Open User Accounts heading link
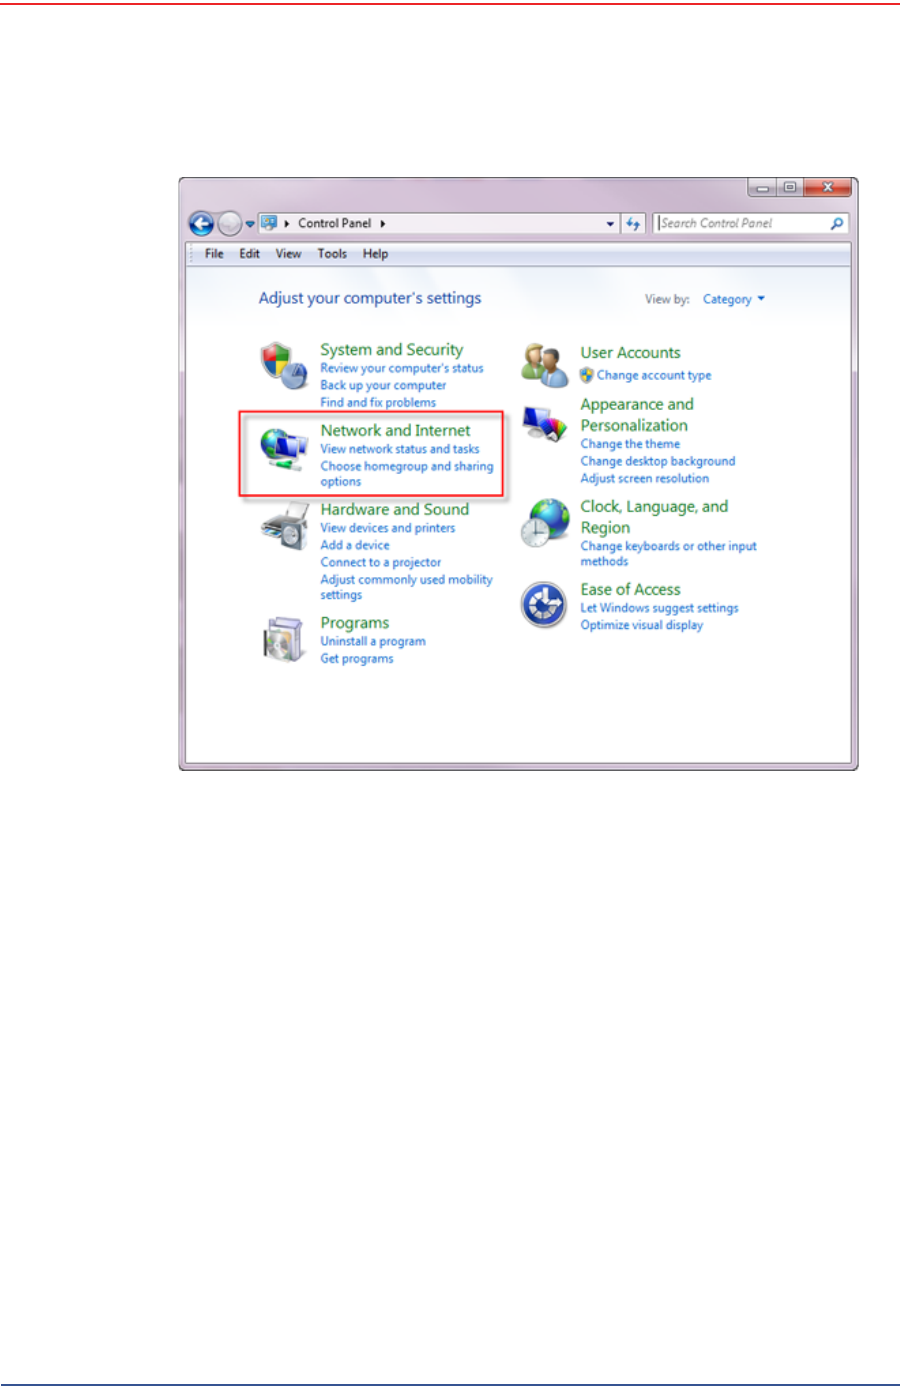This screenshot has height=1395, width=900. 630,352
